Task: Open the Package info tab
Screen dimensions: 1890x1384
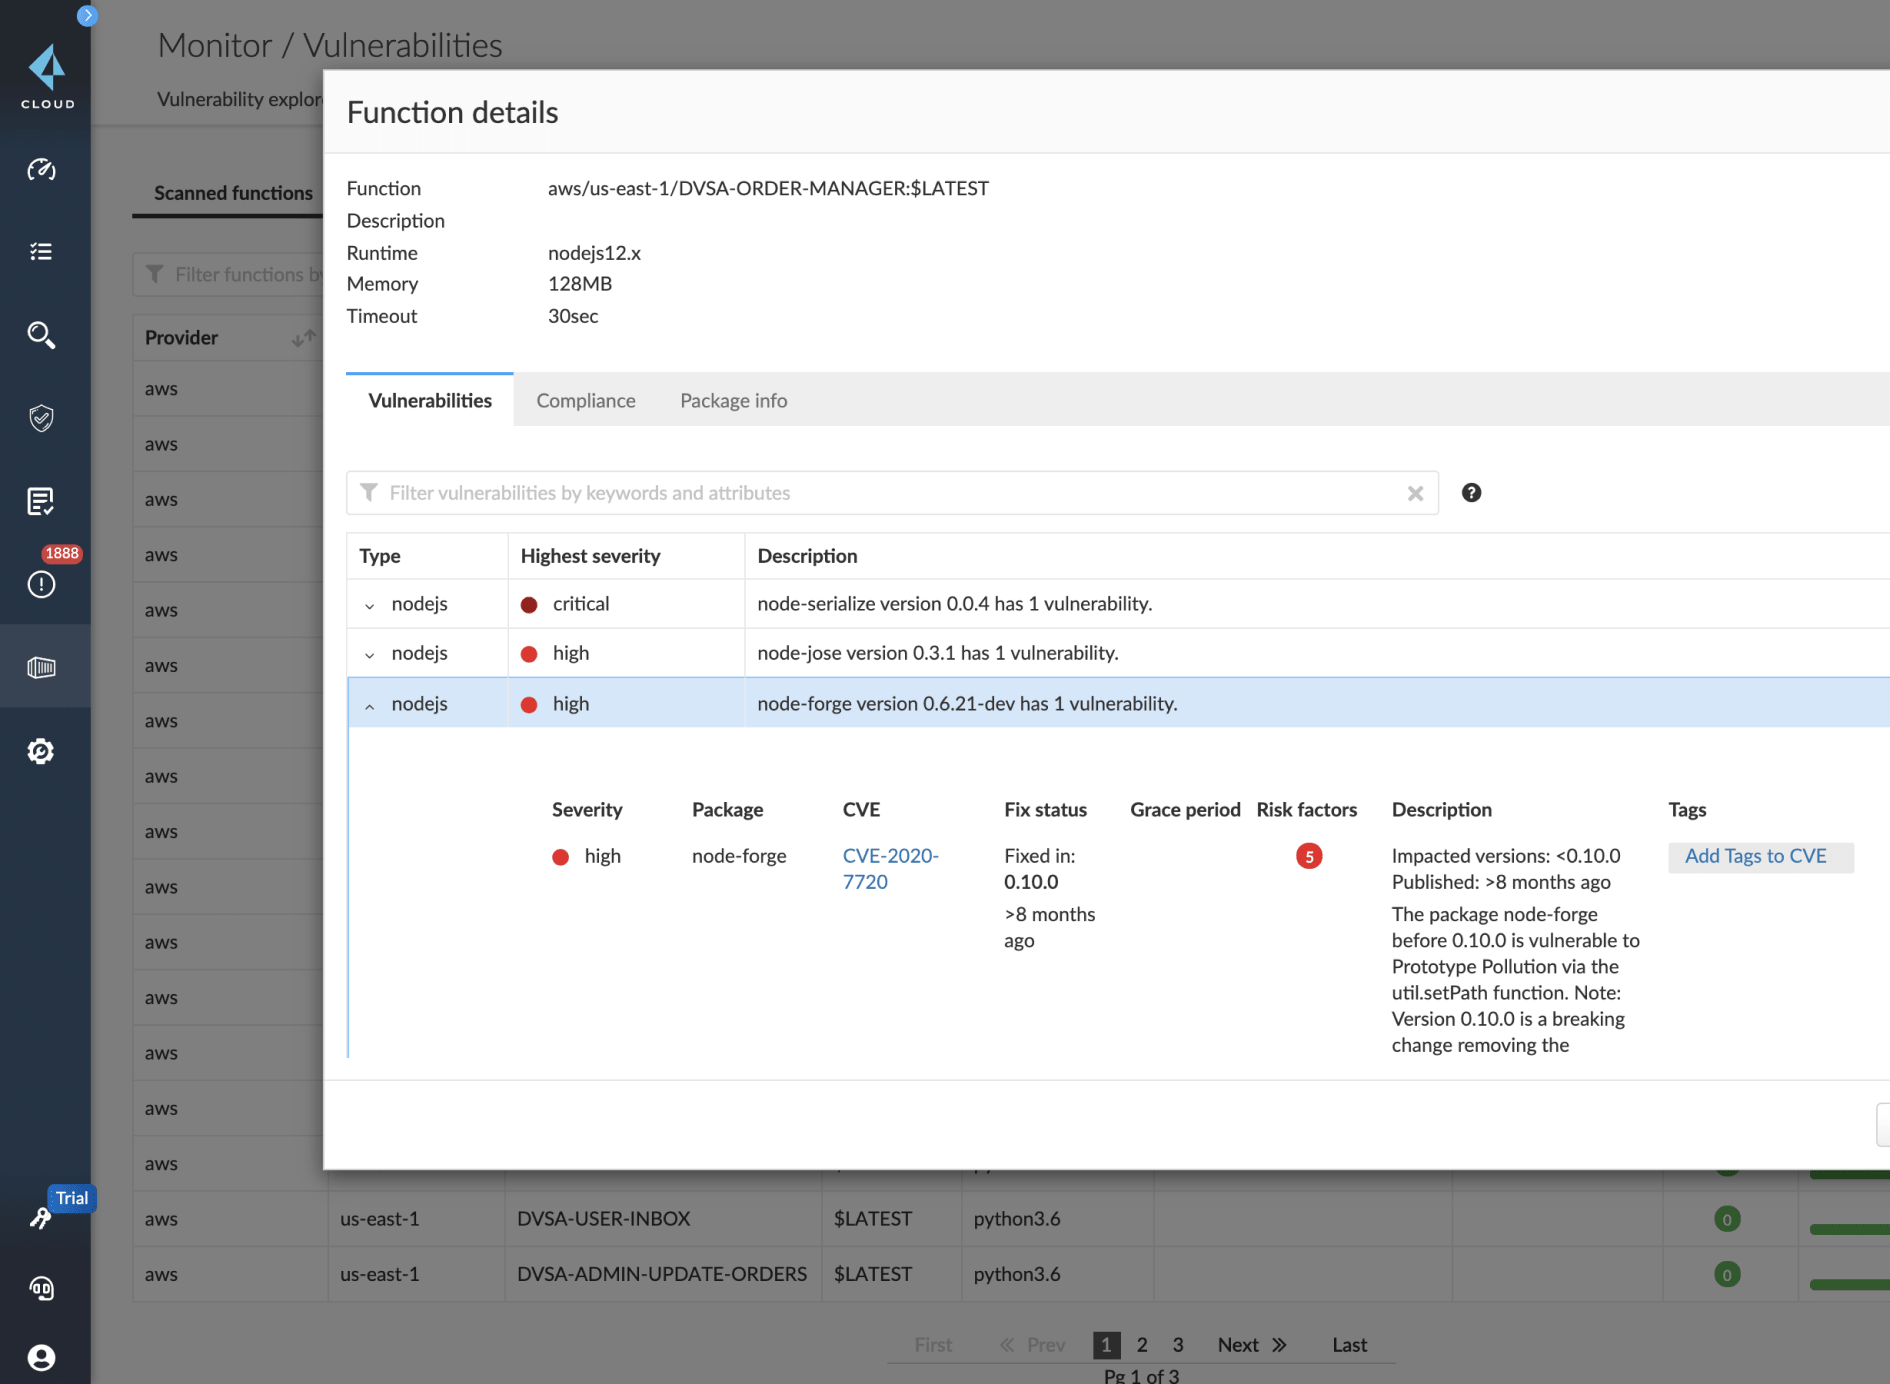Action: (733, 400)
